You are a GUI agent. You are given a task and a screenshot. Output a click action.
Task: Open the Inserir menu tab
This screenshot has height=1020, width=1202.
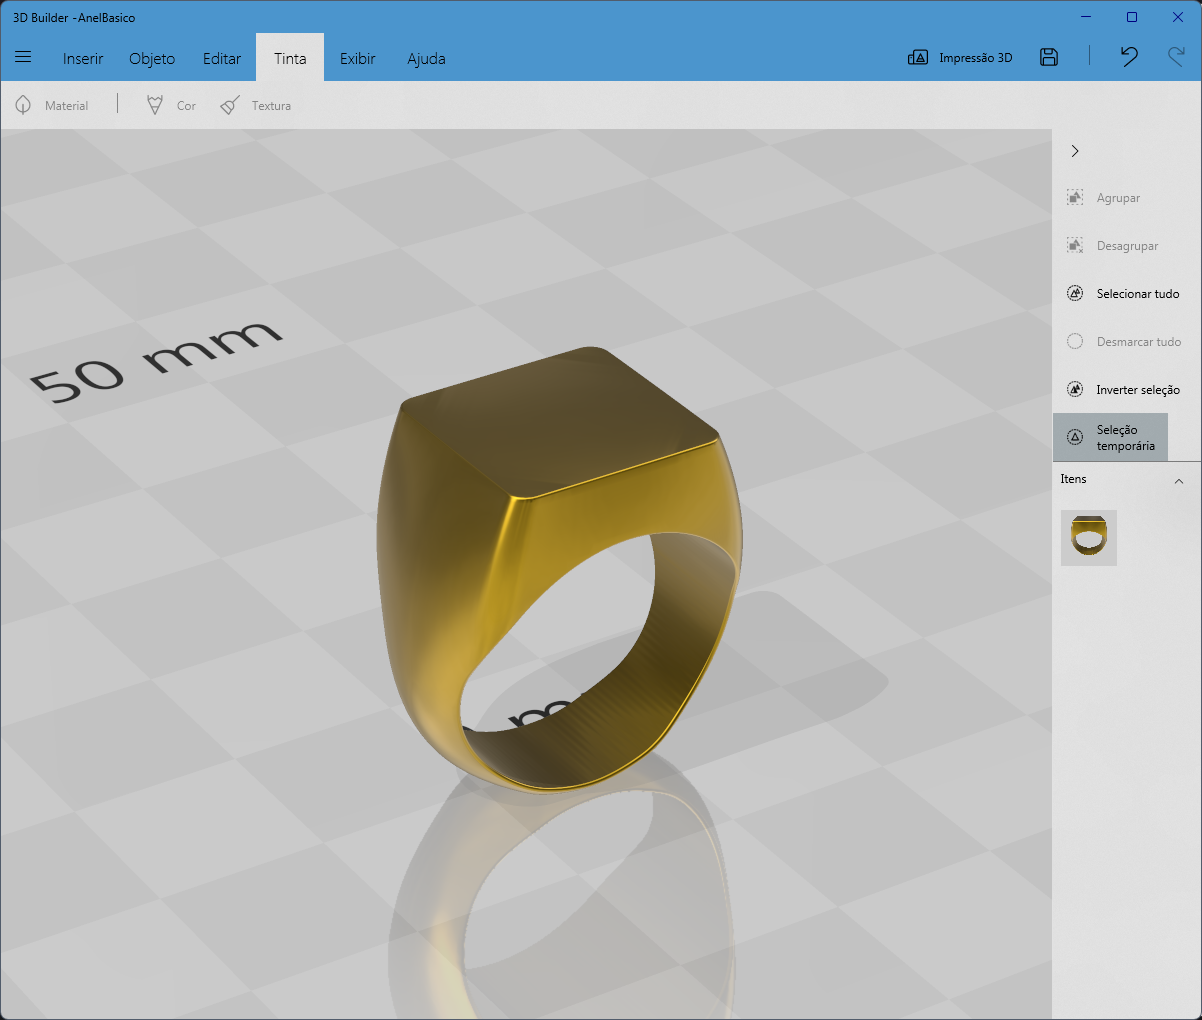click(x=83, y=58)
